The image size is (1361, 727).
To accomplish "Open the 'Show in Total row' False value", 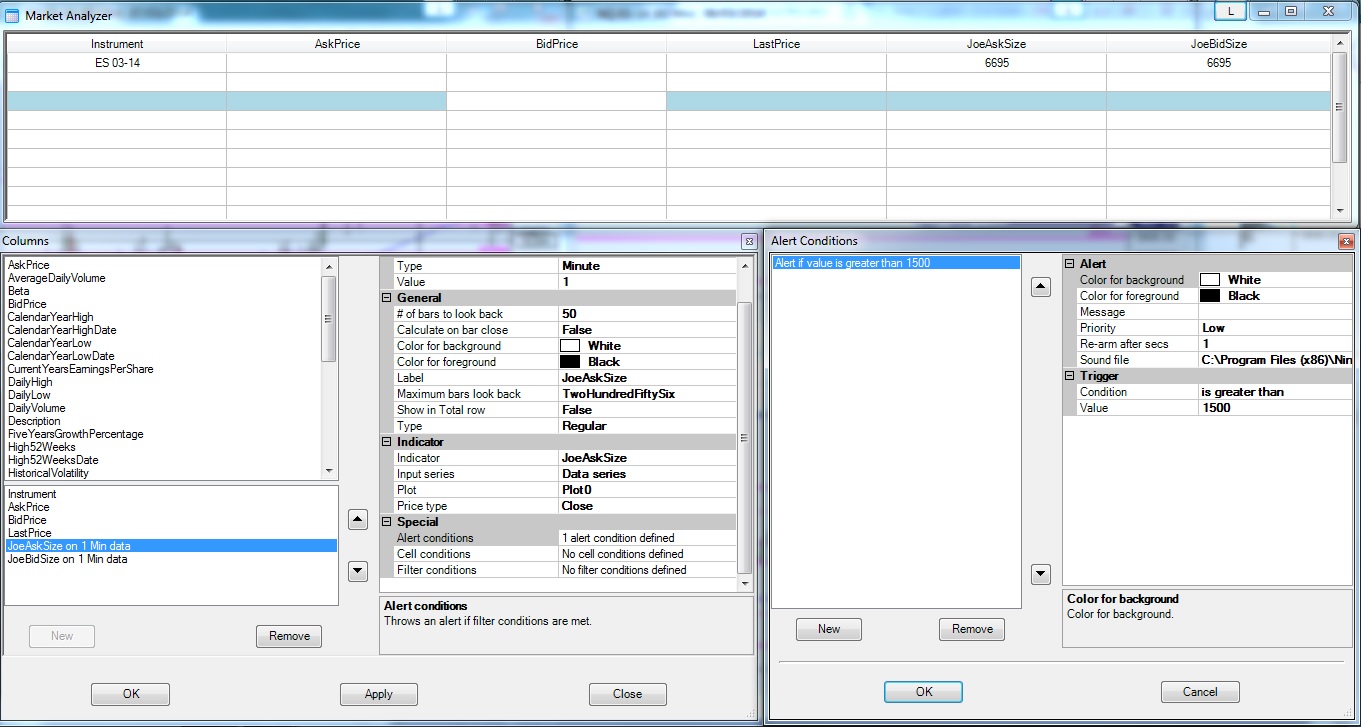I will click(x=647, y=410).
